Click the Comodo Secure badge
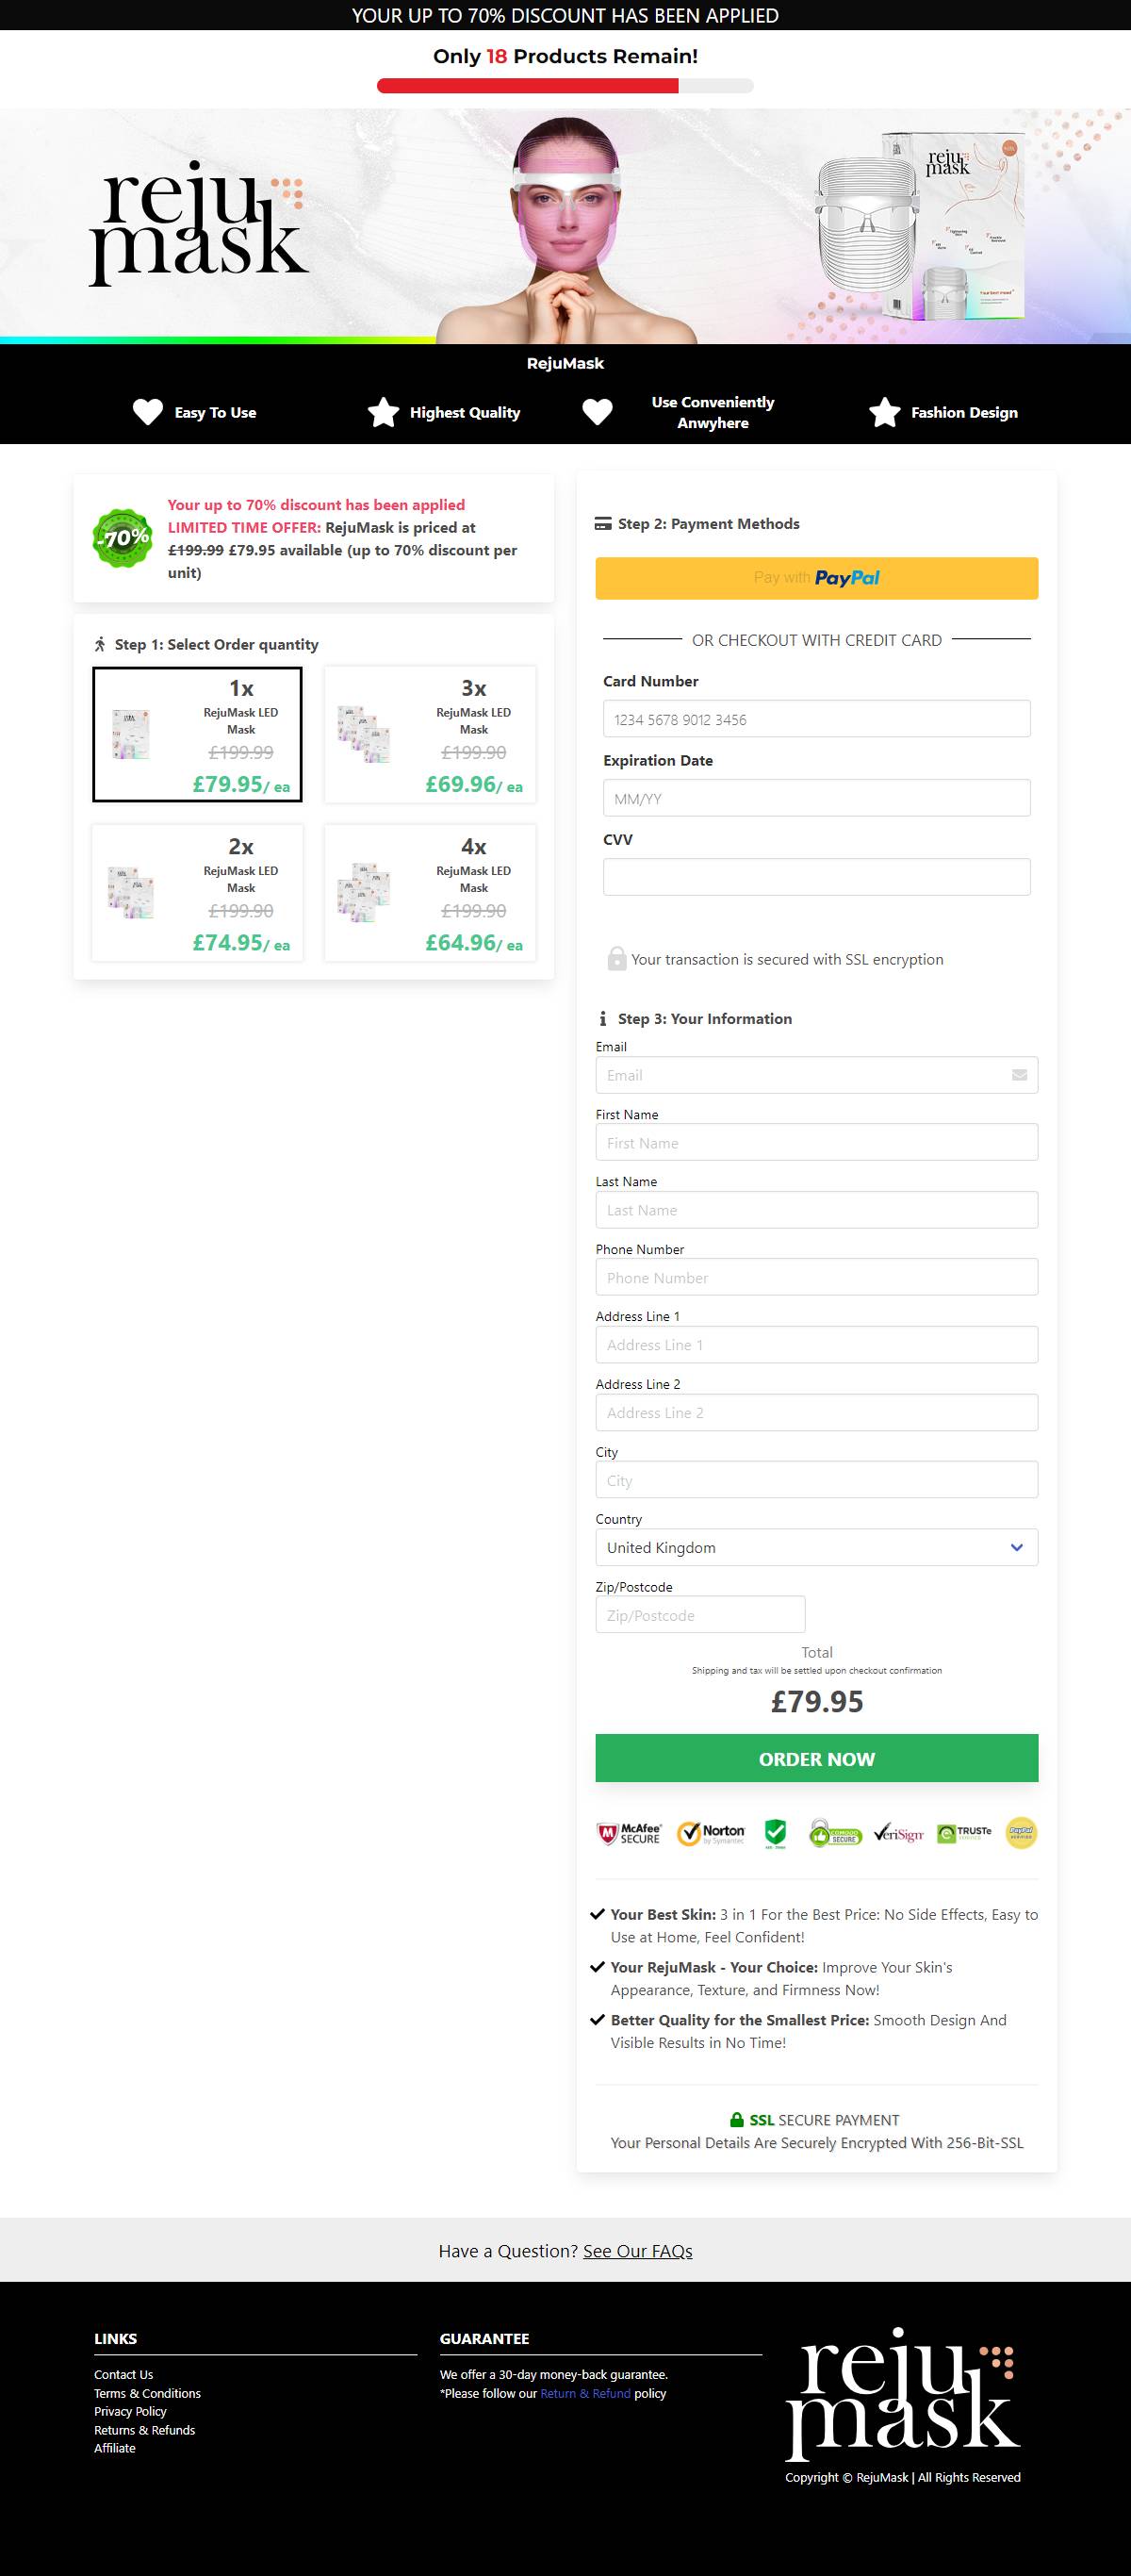The image size is (1131, 2576). pos(835,1833)
